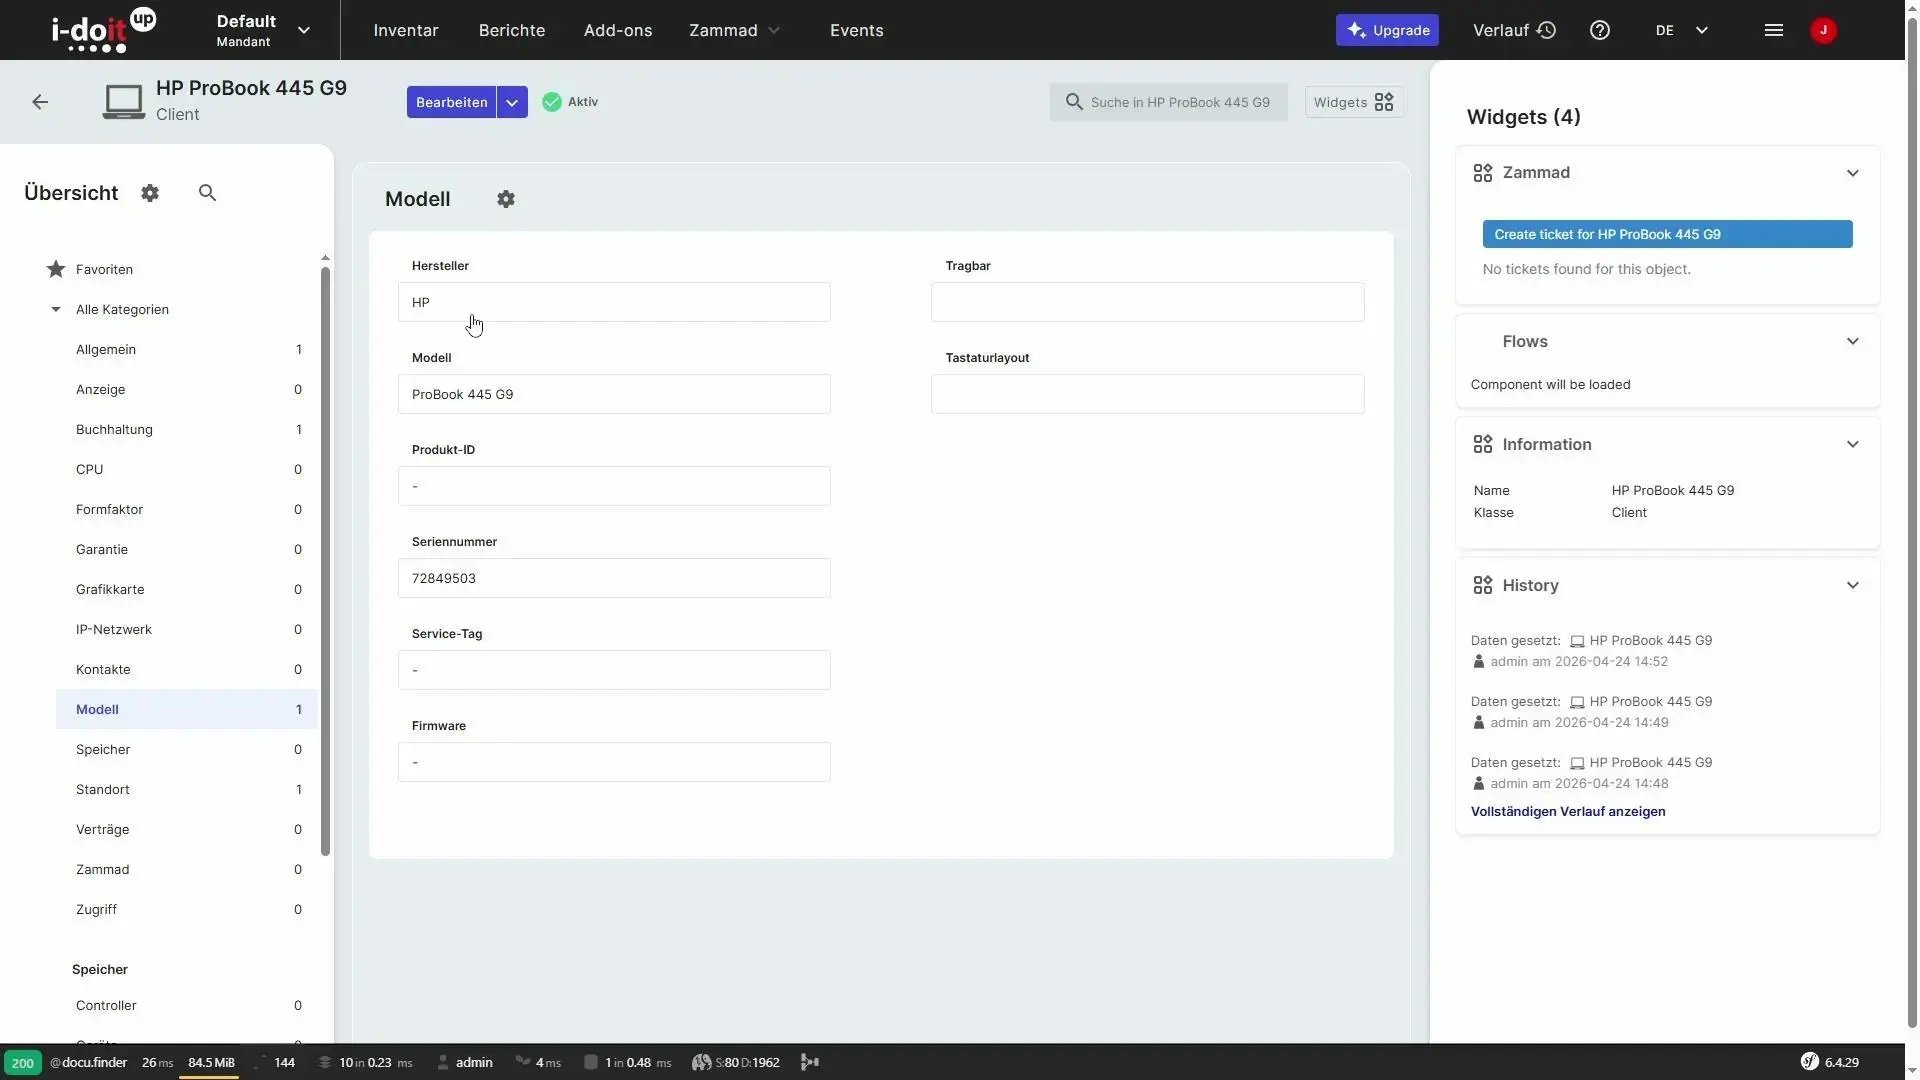Screen dimensions: 1920x1080
Task: Click the Modell field ProBook 445 G9
Action: point(614,394)
